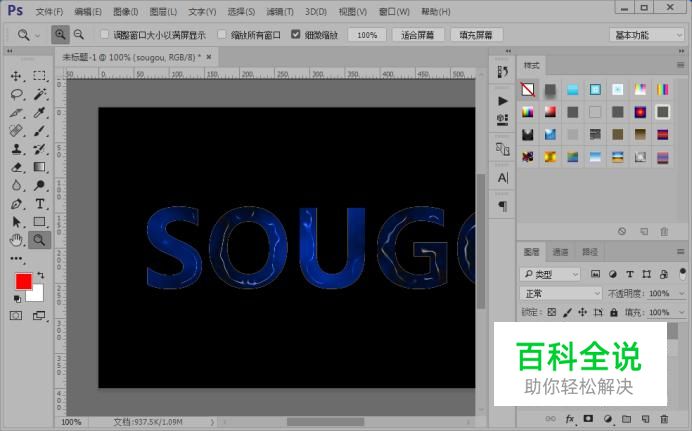This screenshot has width=692, height=431.
Task: Open the Layers panel flyout menu
Action: pos(681,251)
